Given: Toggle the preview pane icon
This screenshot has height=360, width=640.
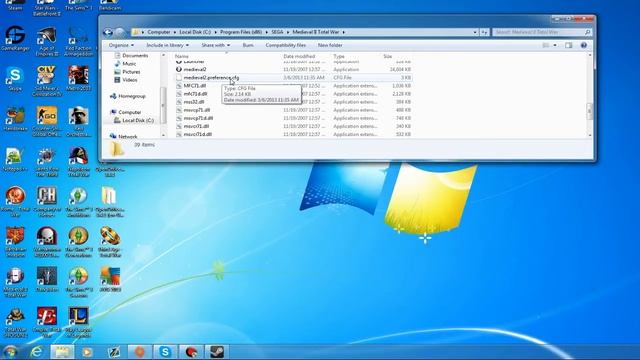Looking at the screenshot, I should (x=569, y=45).
